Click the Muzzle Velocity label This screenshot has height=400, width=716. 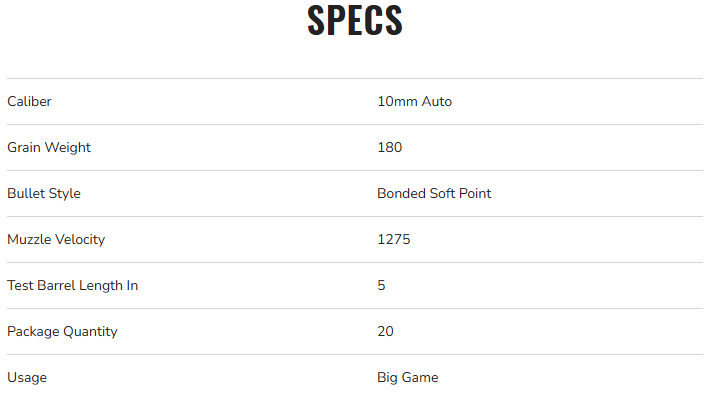56,240
